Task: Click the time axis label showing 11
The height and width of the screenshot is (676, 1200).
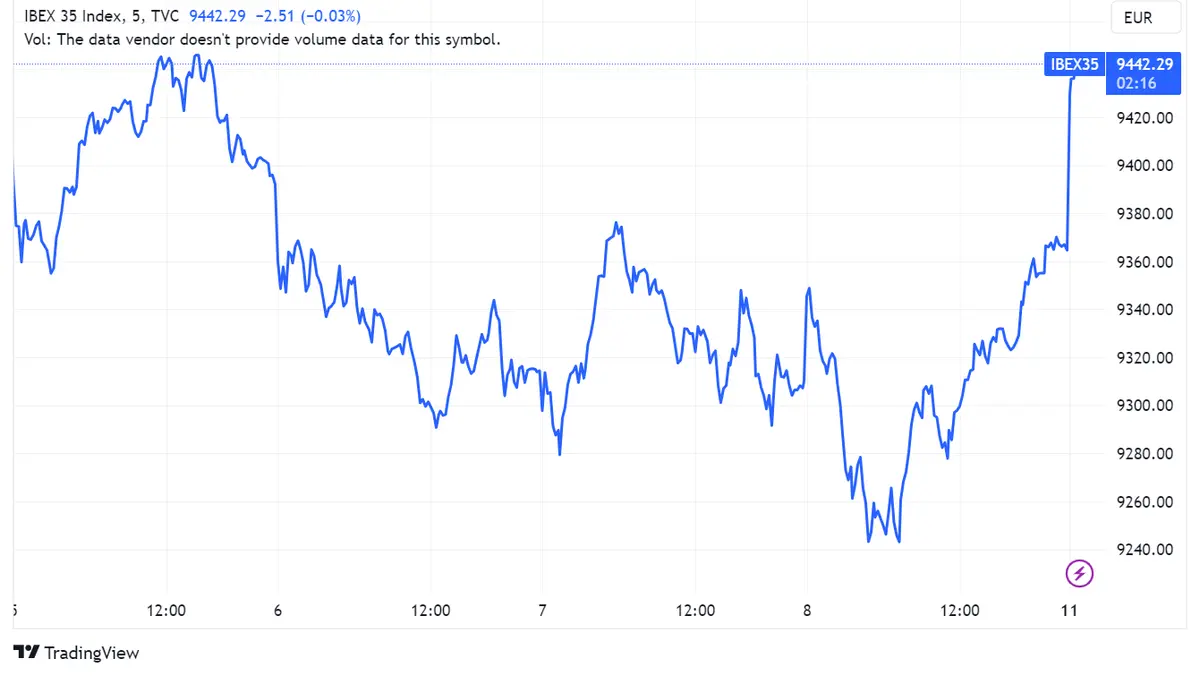Action: tap(1069, 610)
